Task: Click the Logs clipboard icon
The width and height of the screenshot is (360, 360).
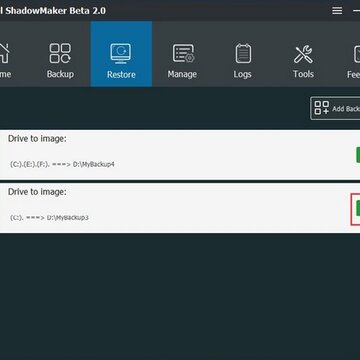Action: point(243,53)
